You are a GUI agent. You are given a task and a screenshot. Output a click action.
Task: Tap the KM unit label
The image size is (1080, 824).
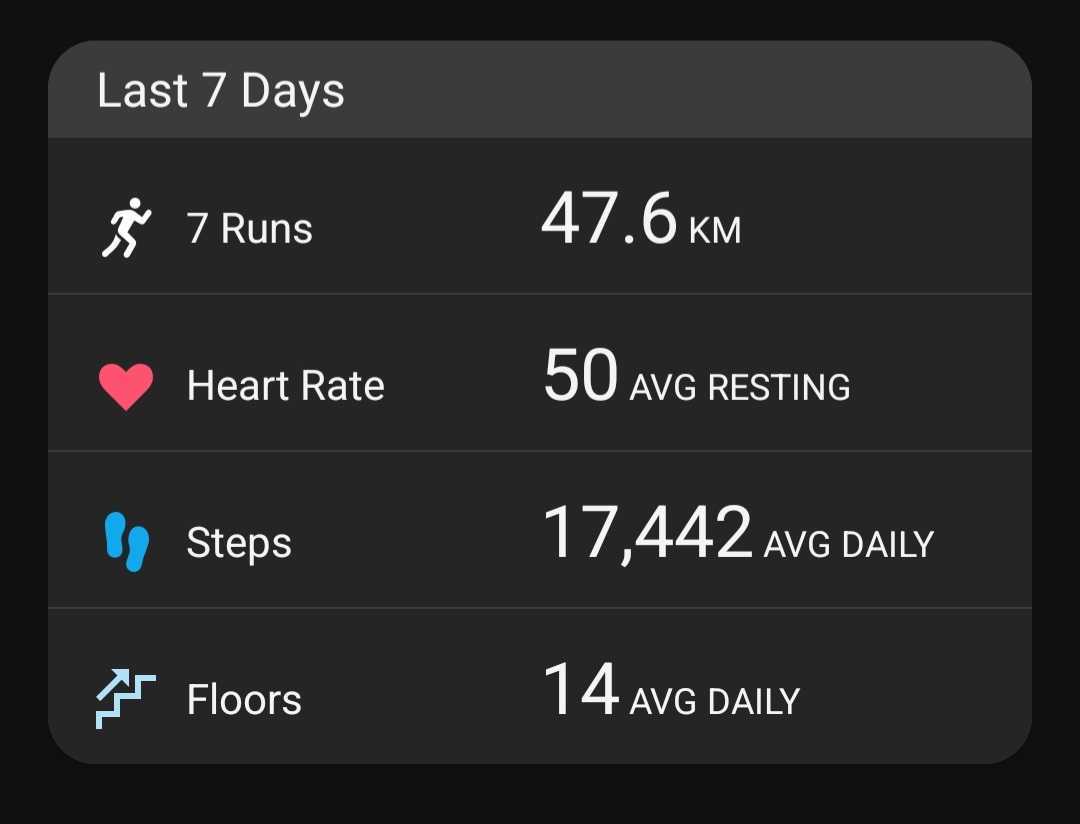(x=715, y=231)
